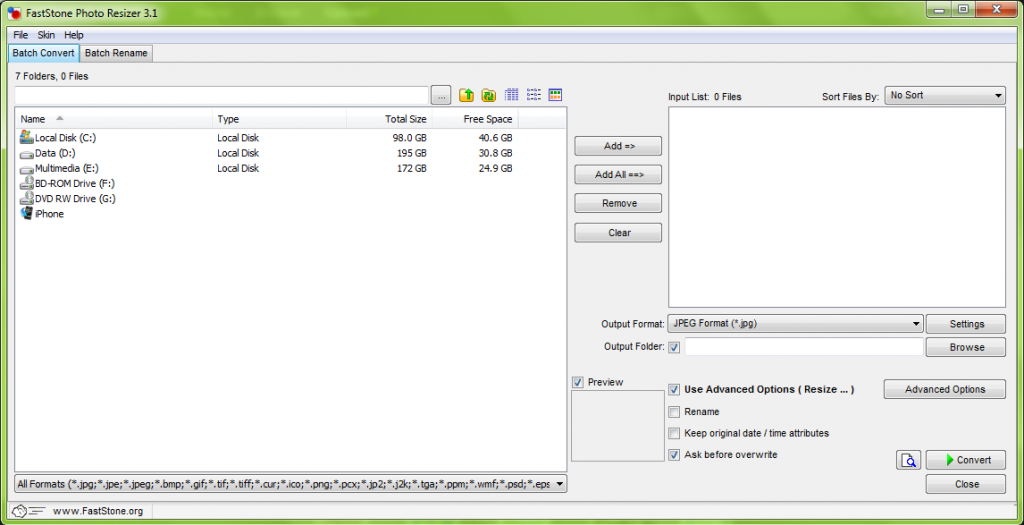Open output format Settings
Screen dimensions: 1024x525
pyautogui.click(x=966, y=324)
